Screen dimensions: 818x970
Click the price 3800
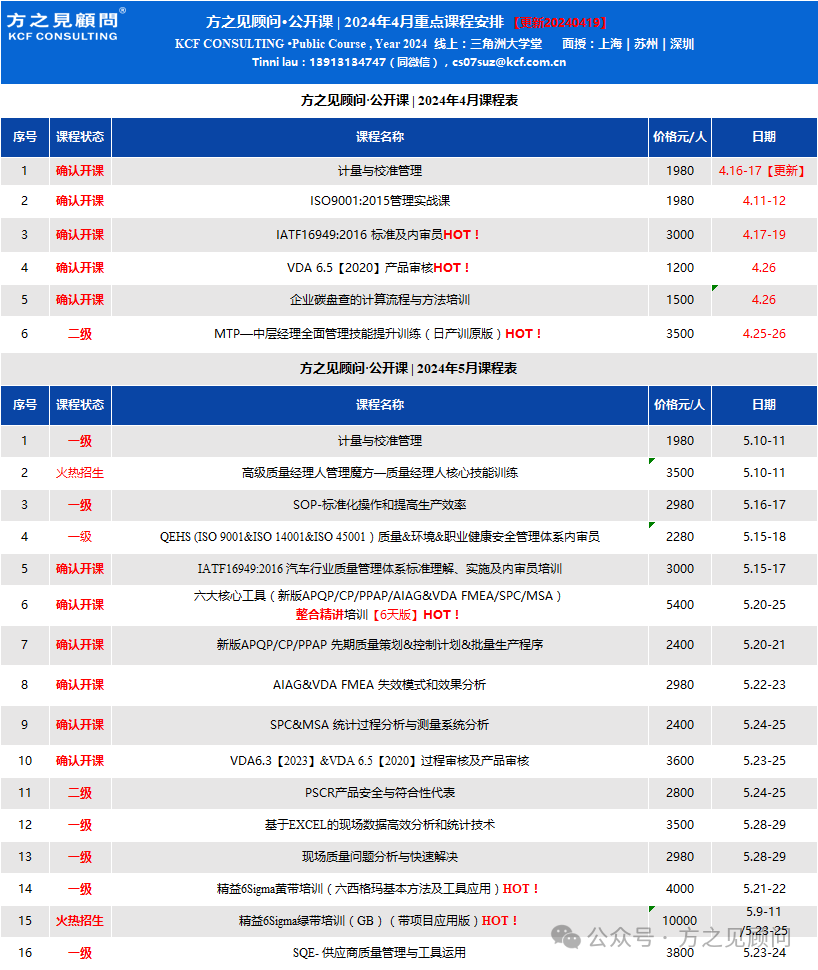point(680,953)
